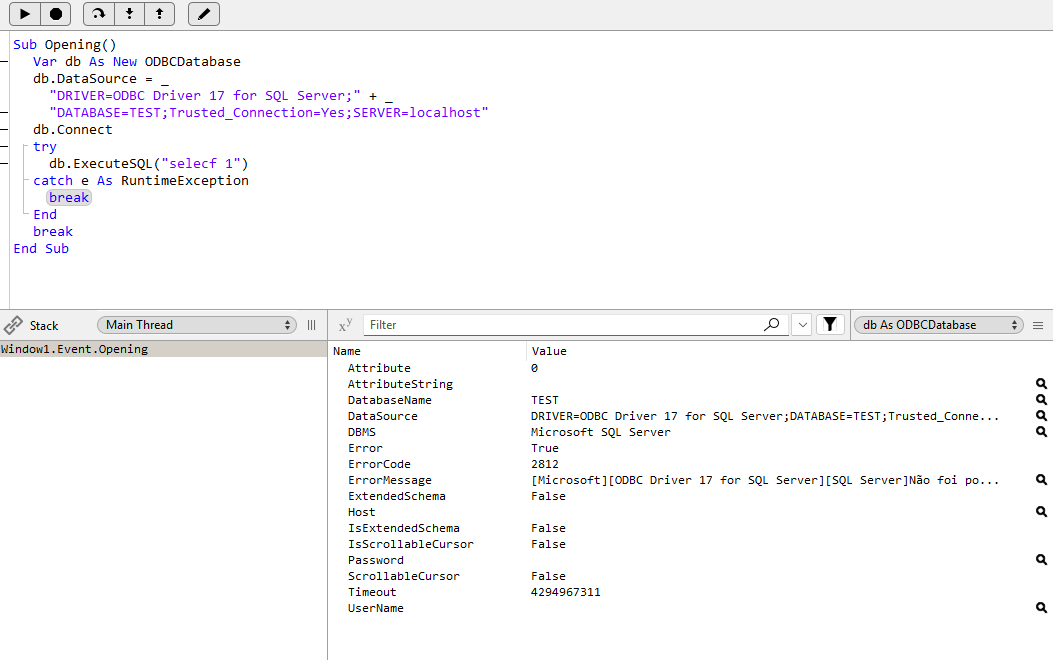
Task: Click the Name column header
Action: (347, 351)
